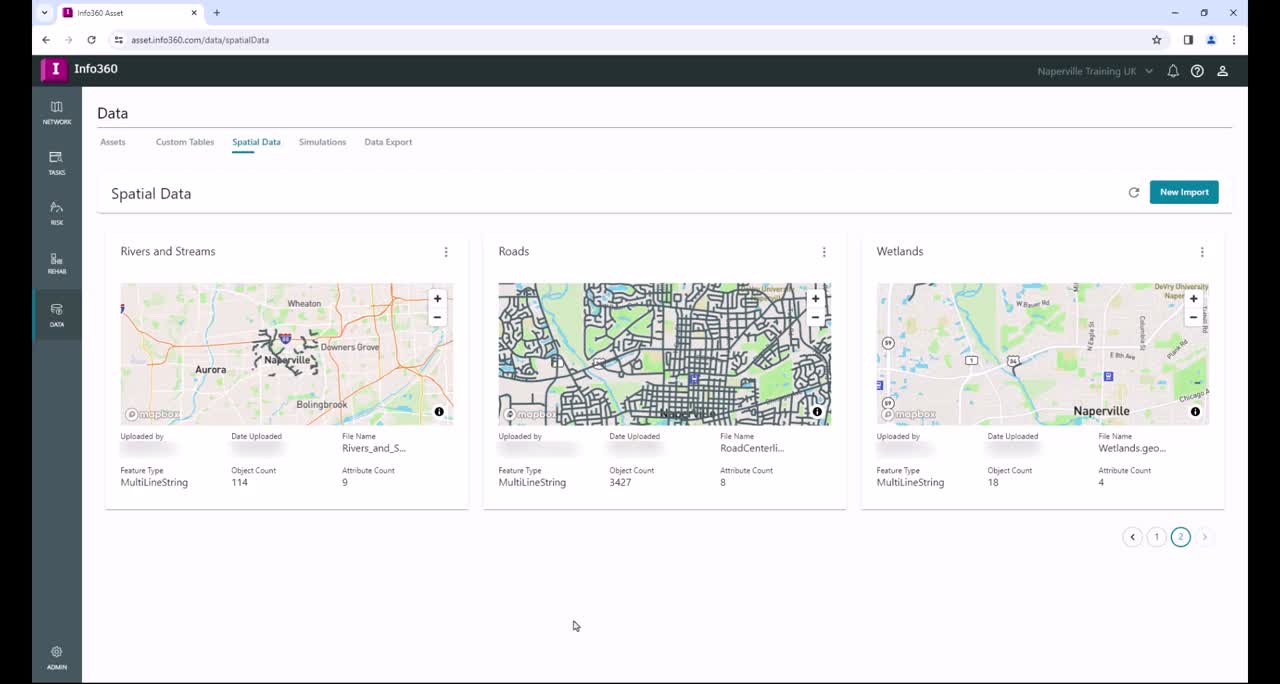Select page 2 in pagination
This screenshot has width=1280, height=684.
[1180, 537]
